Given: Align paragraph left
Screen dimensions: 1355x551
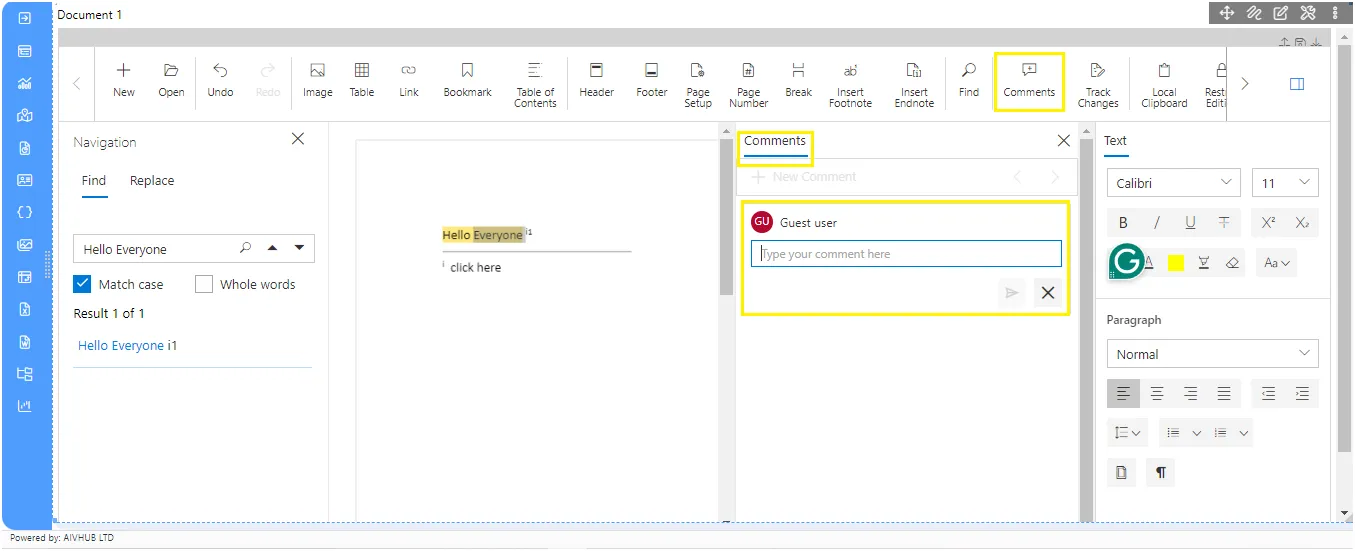Looking at the screenshot, I should pyautogui.click(x=1123, y=393).
